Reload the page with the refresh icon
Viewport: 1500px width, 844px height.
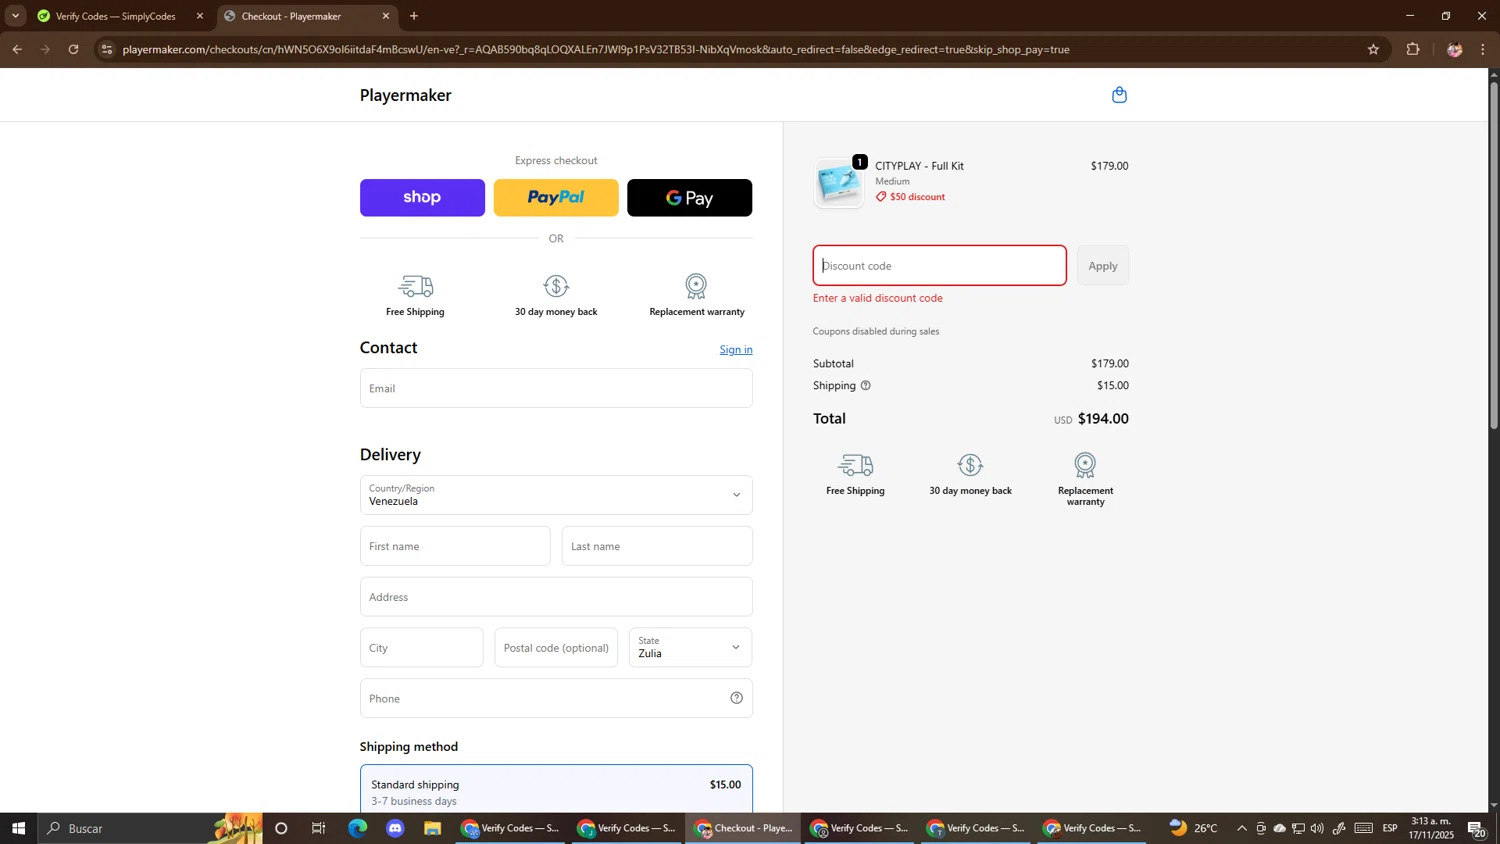tap(73, 49)
